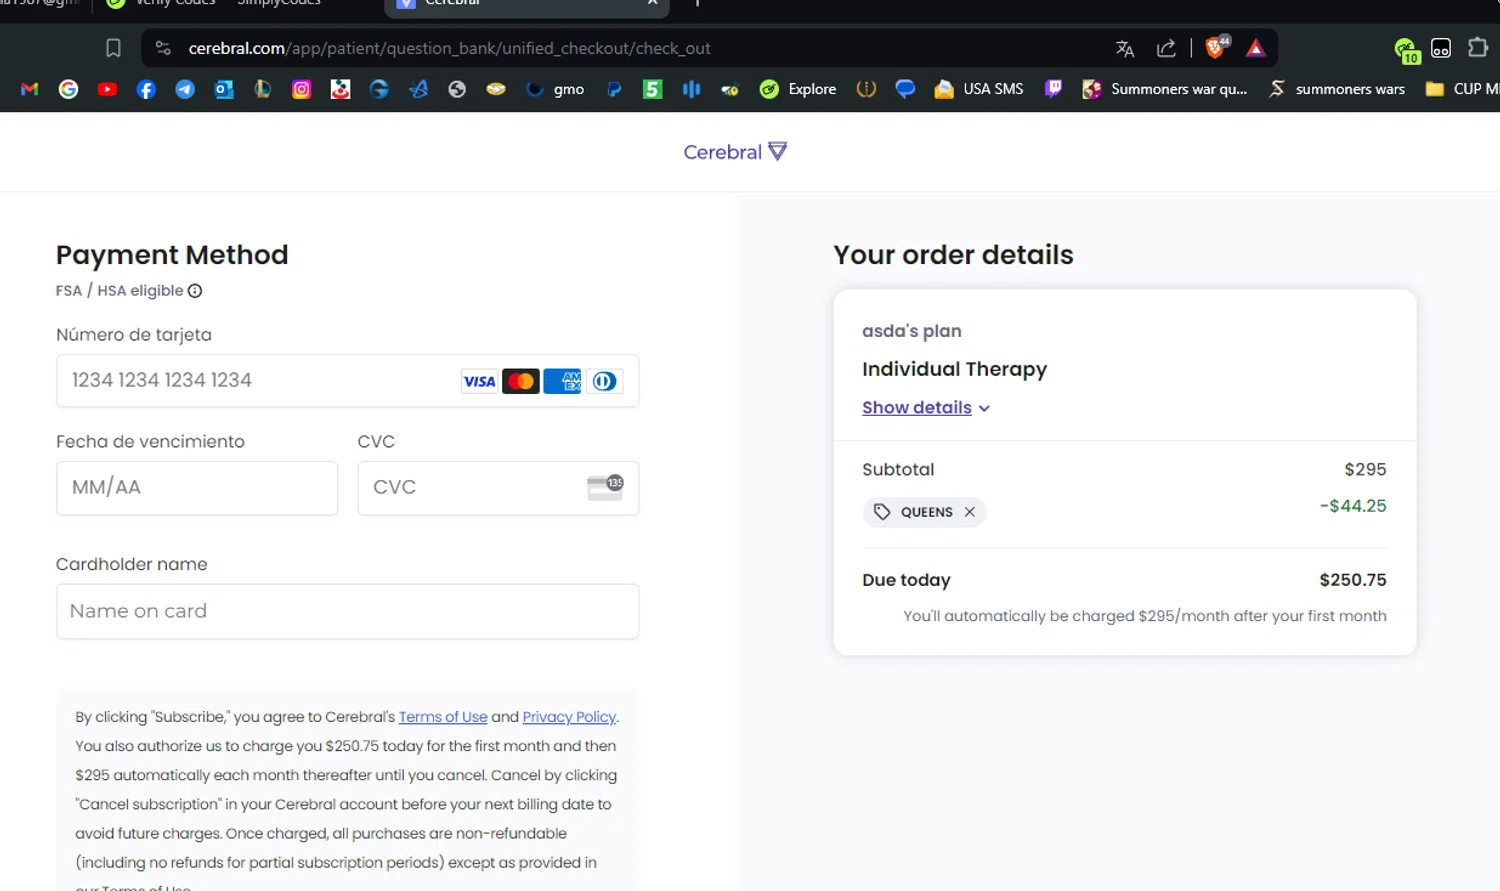
Task: Open the gmo bookmark
Action: coord(556,89)
